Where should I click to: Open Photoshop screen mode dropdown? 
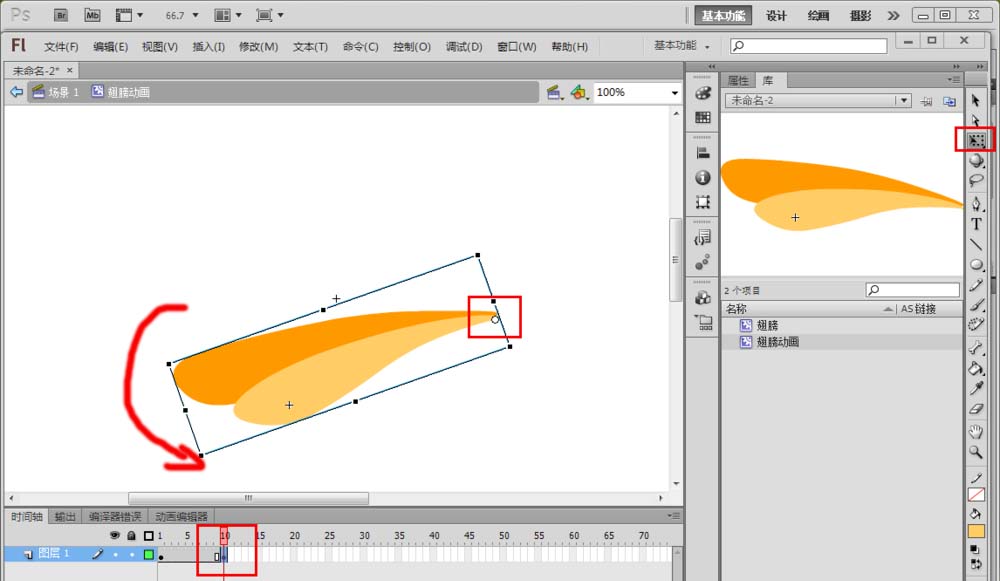pyautogui.click(x=270, y=15)
